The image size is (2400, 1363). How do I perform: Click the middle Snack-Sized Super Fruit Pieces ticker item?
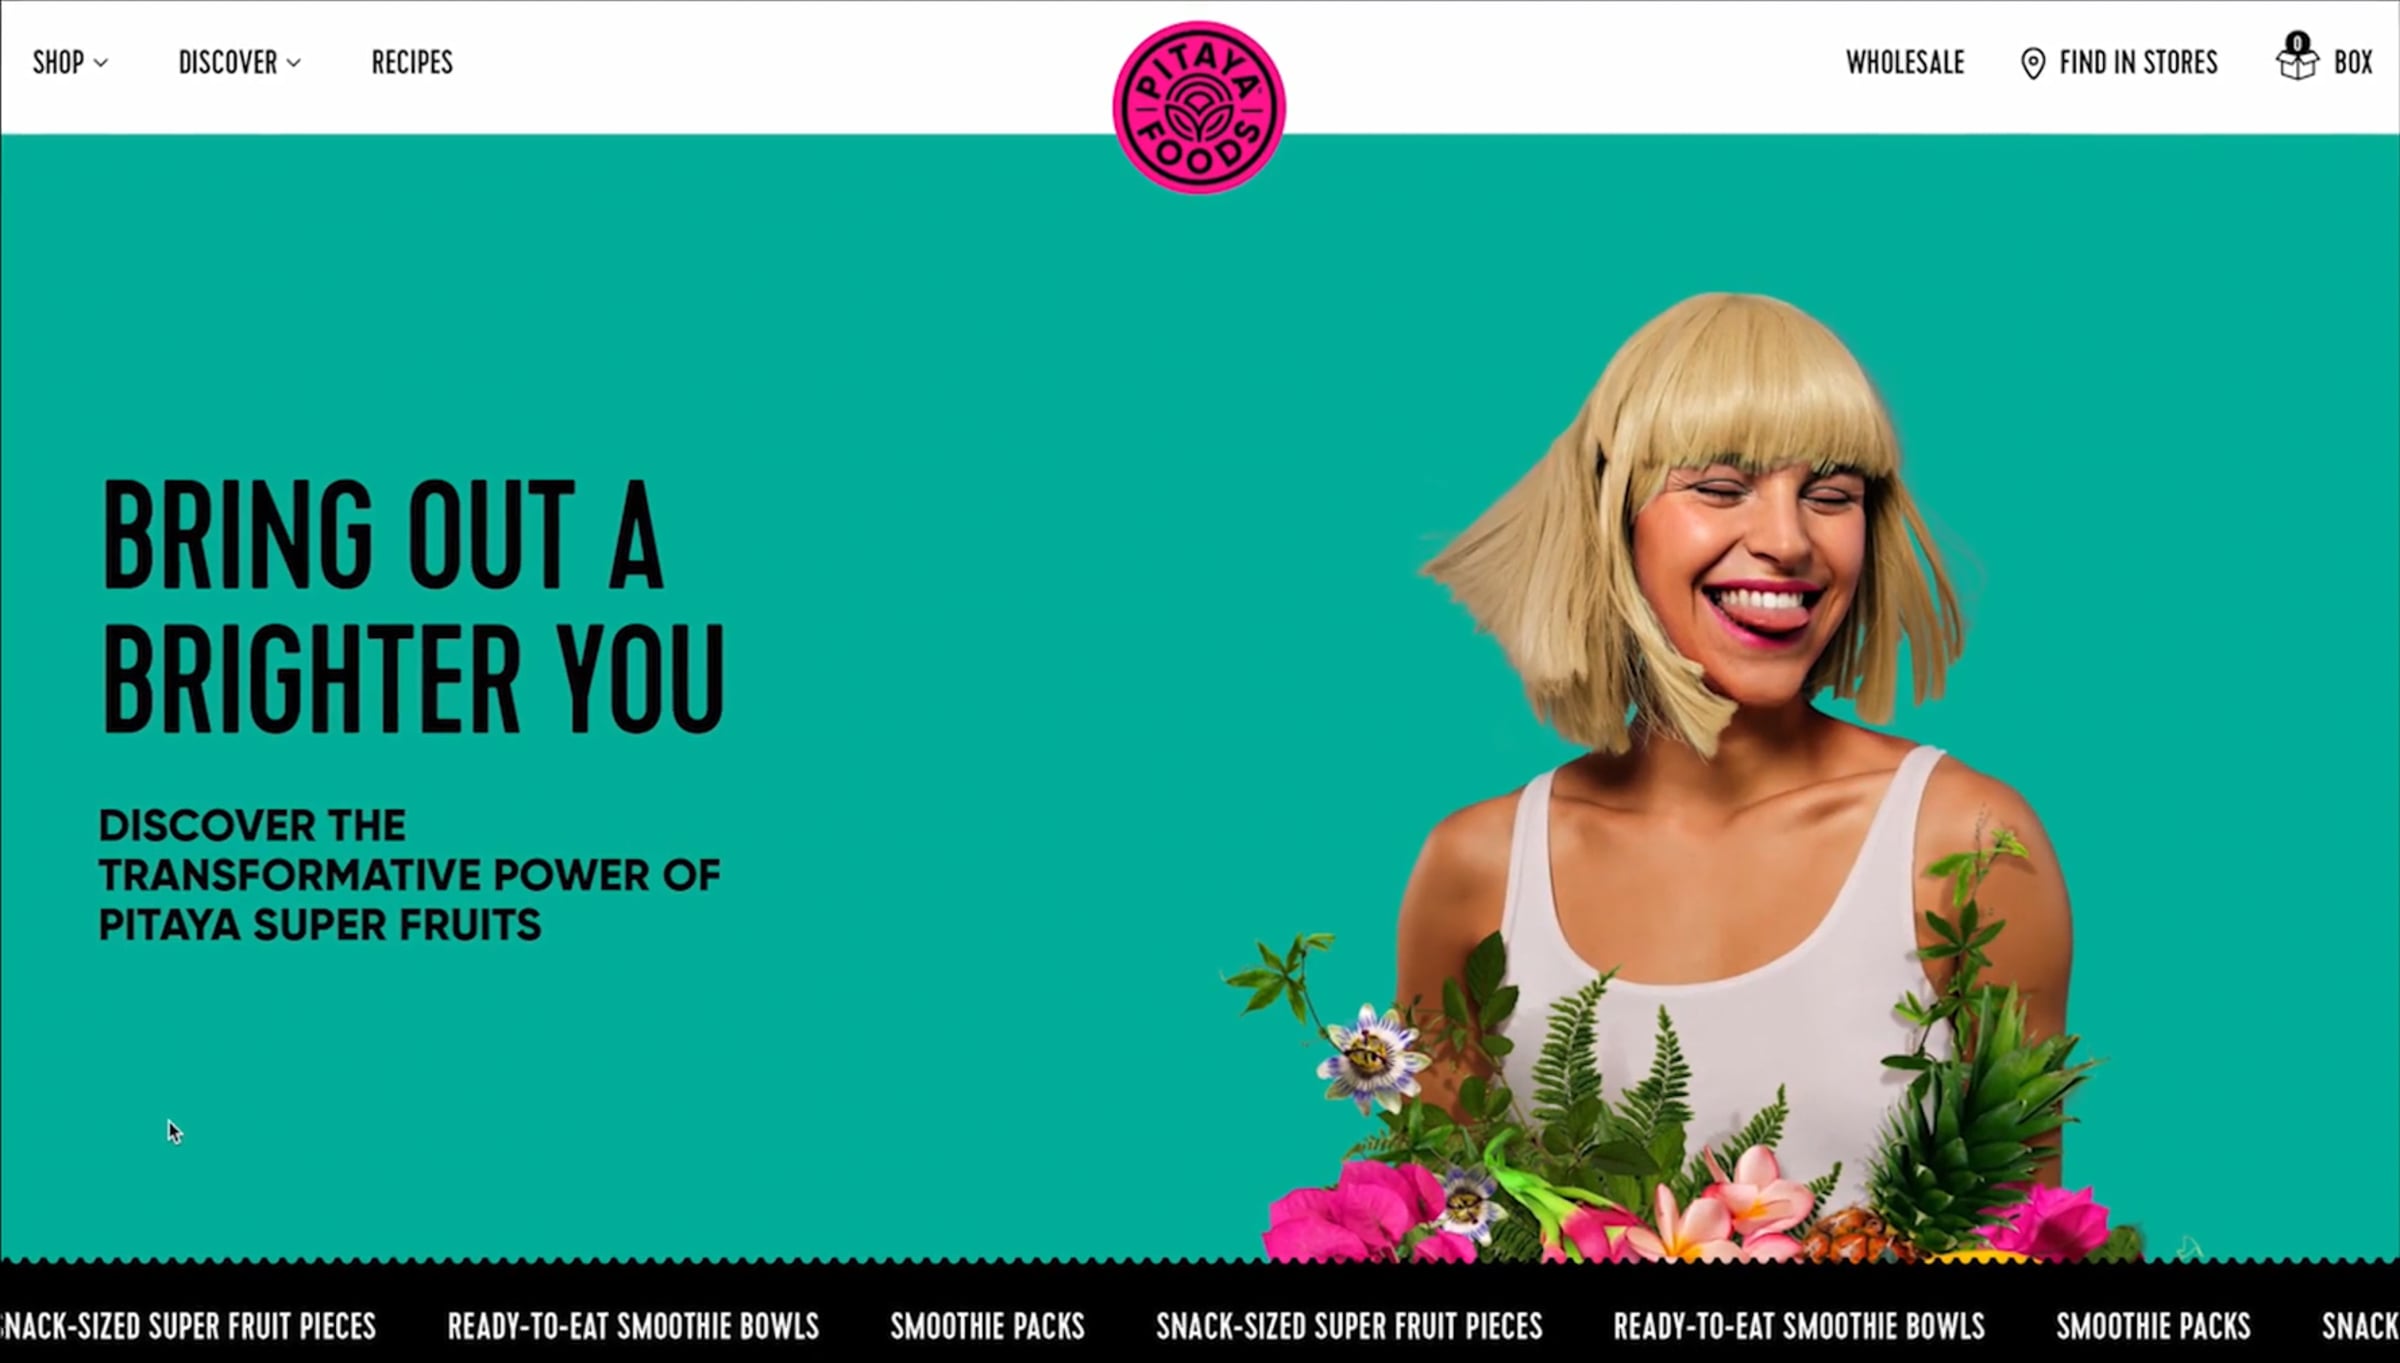[x=1349, y=1326]
